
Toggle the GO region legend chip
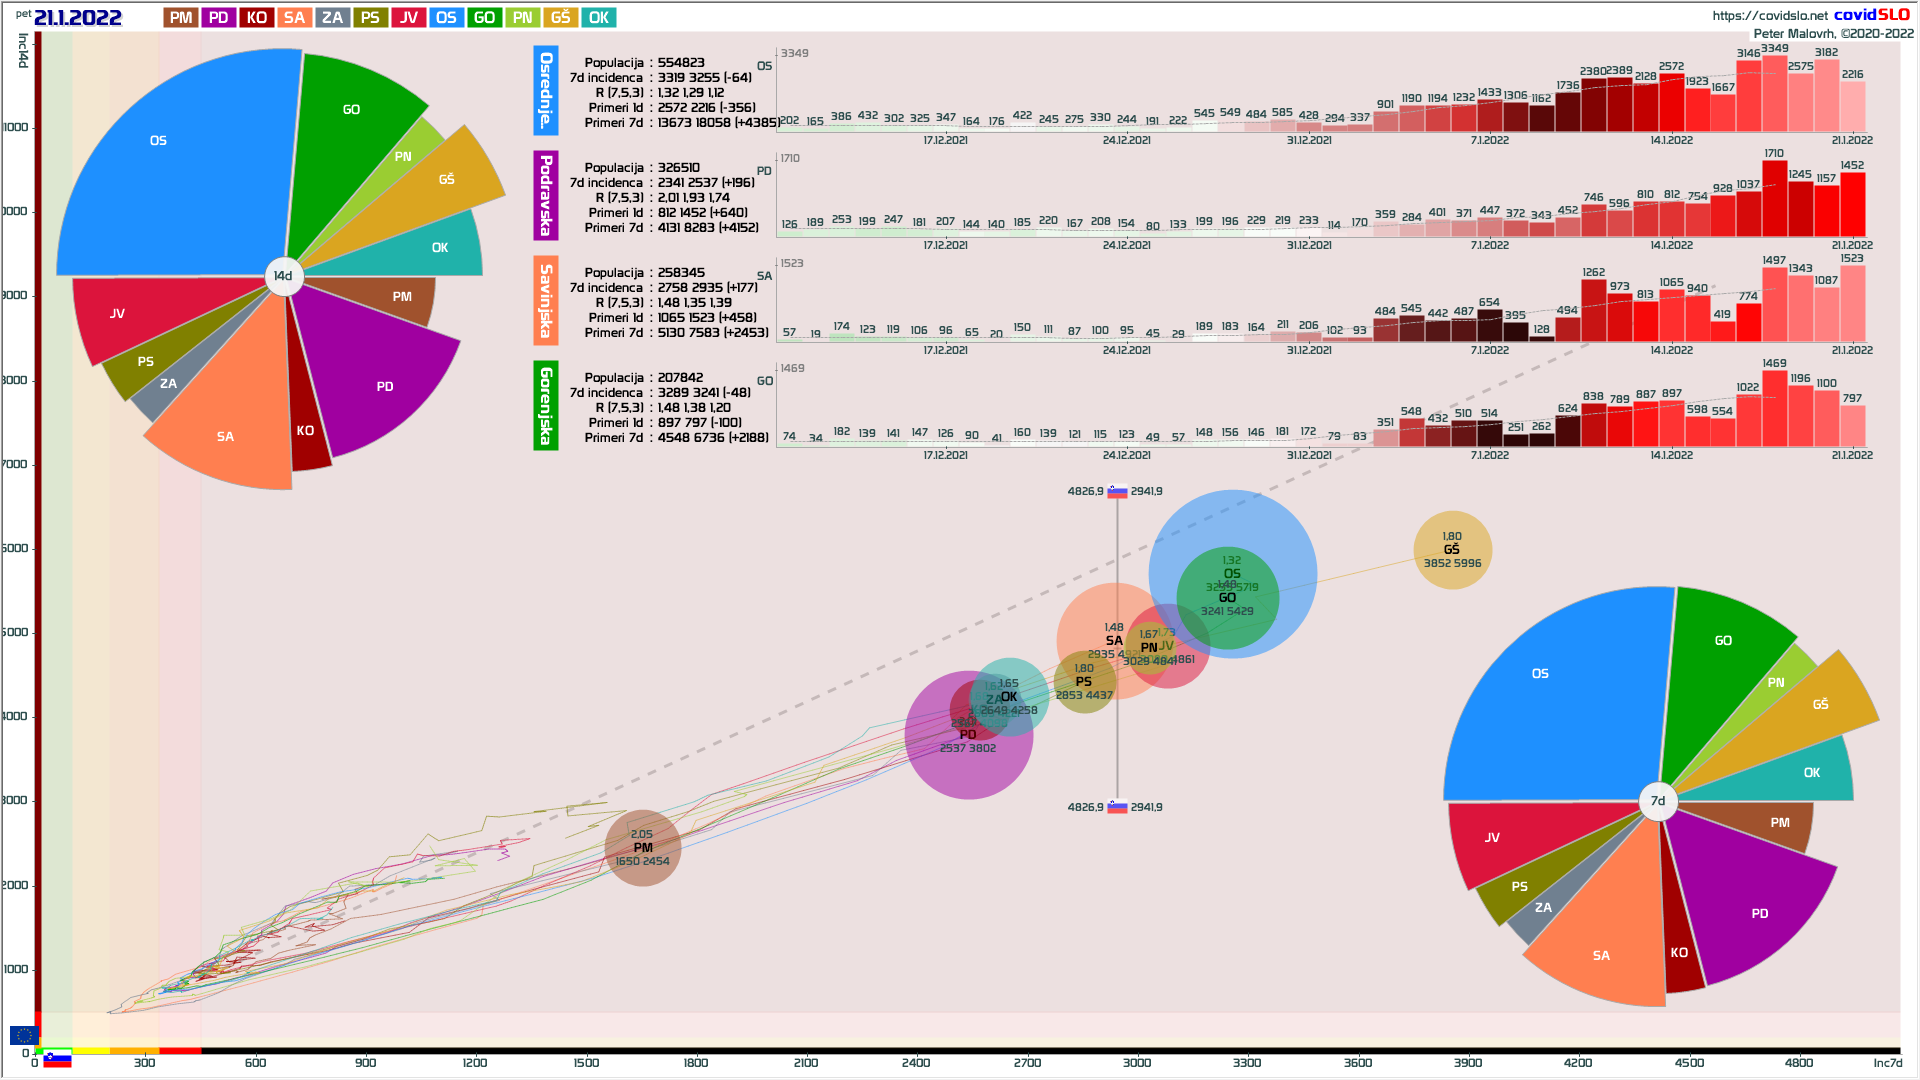tap(484, 17)
